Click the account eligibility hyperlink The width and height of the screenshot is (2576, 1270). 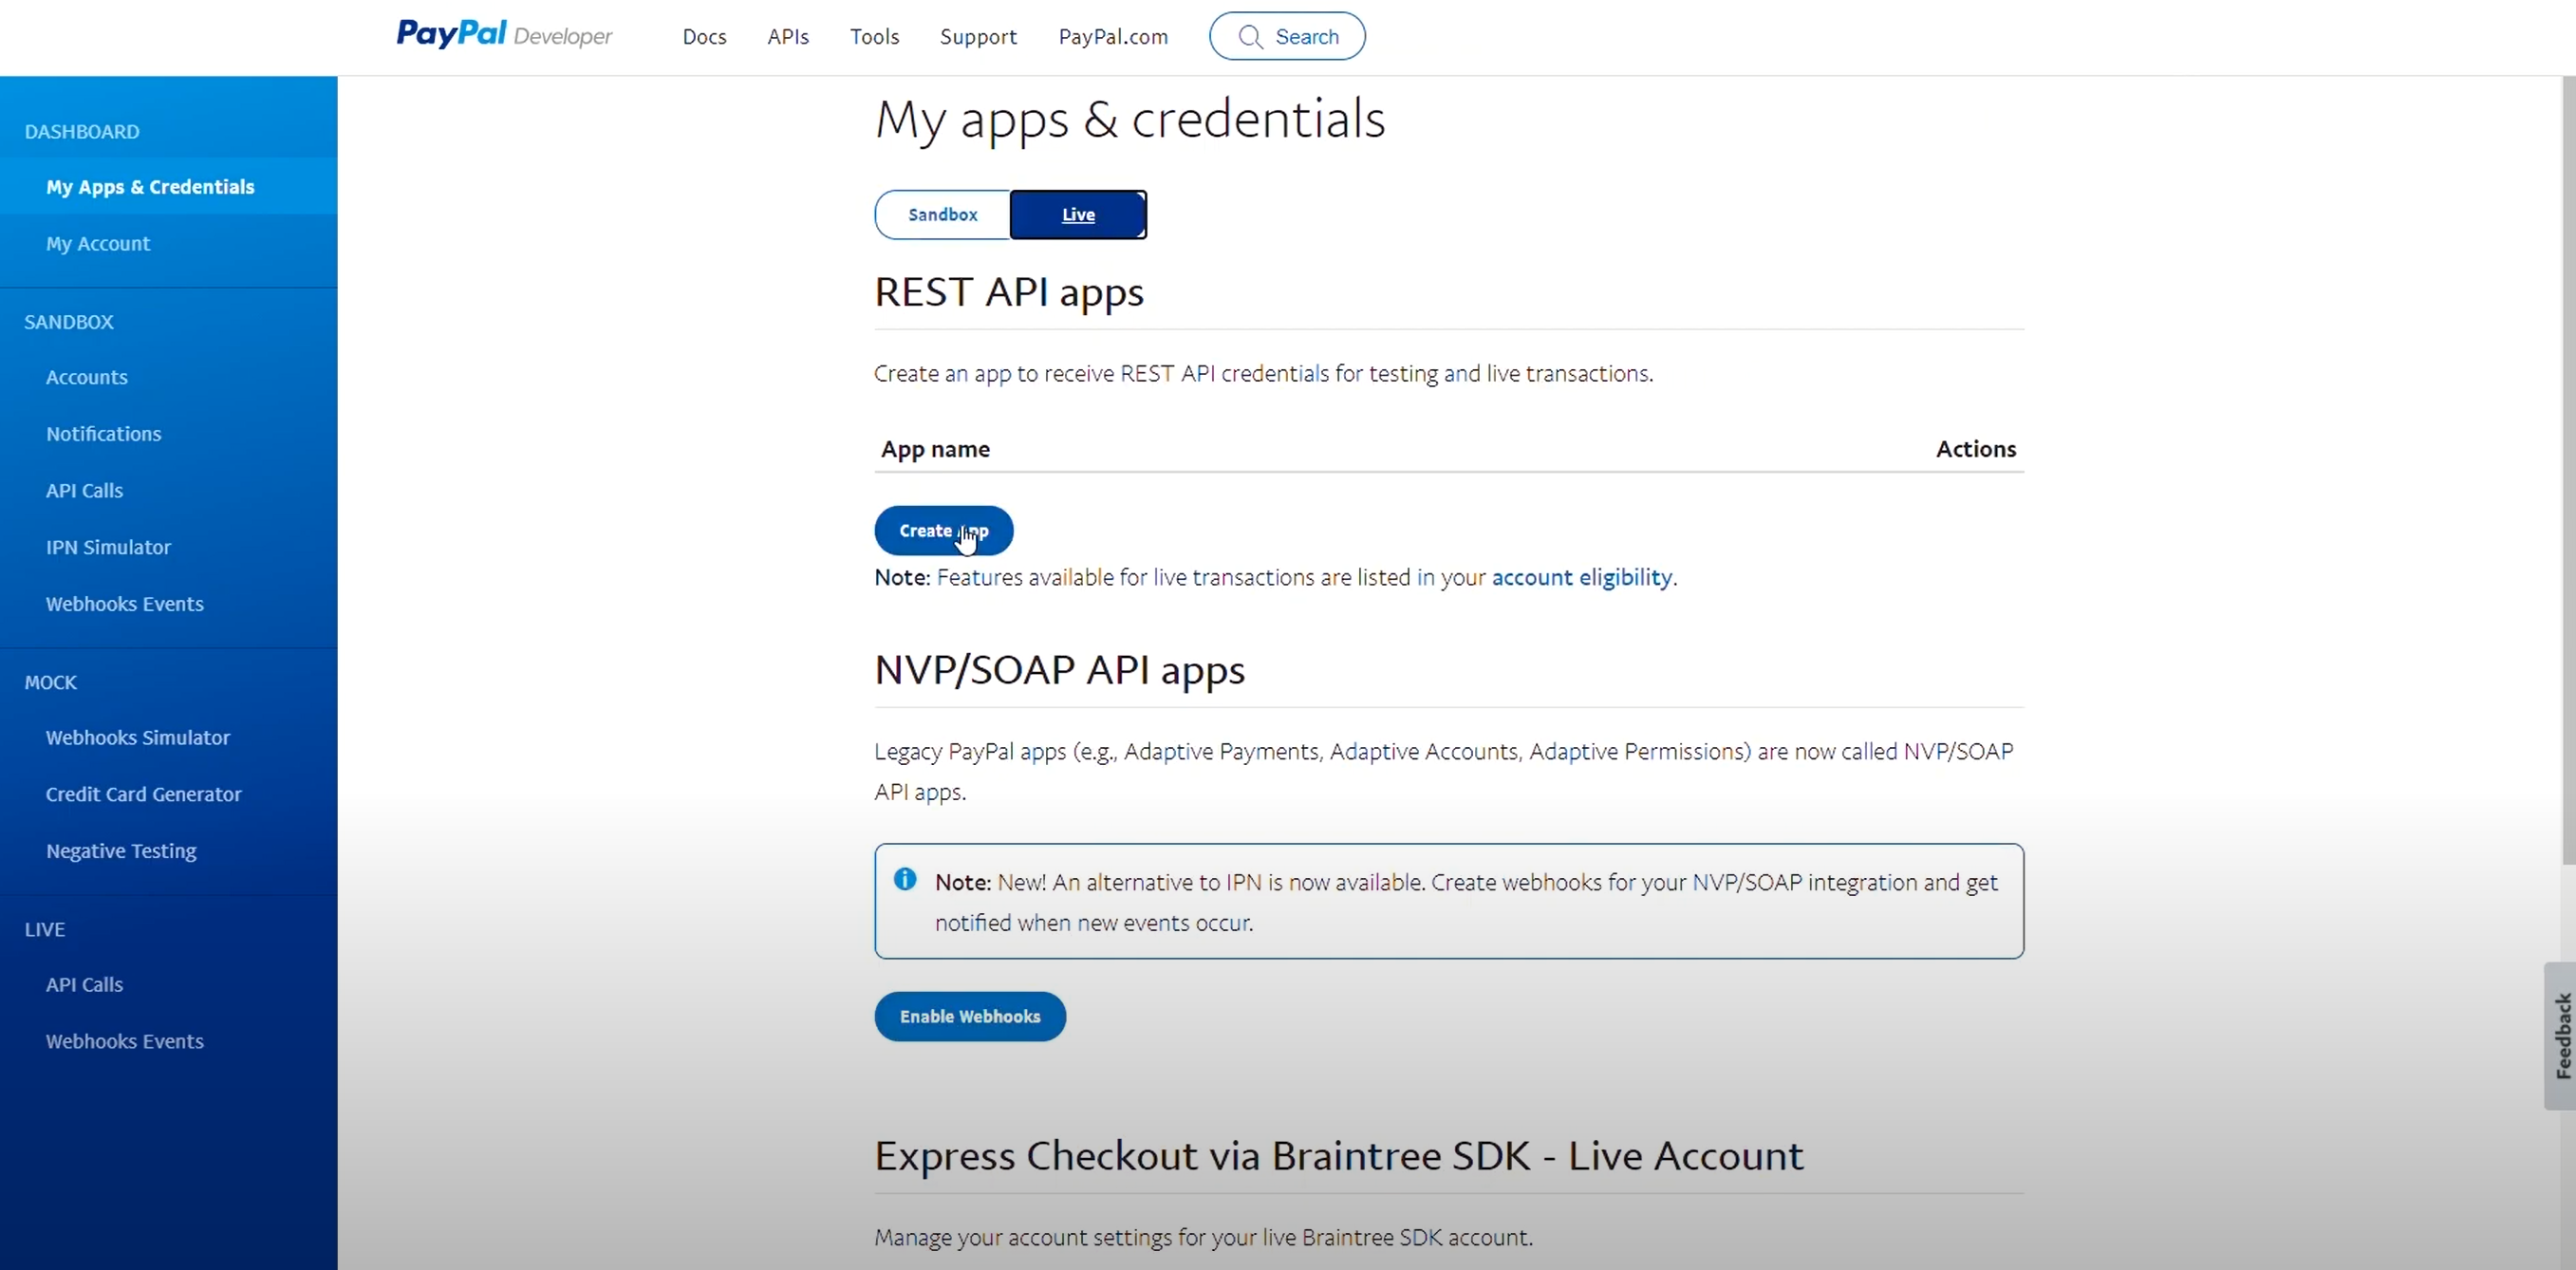coord(1580,577)
